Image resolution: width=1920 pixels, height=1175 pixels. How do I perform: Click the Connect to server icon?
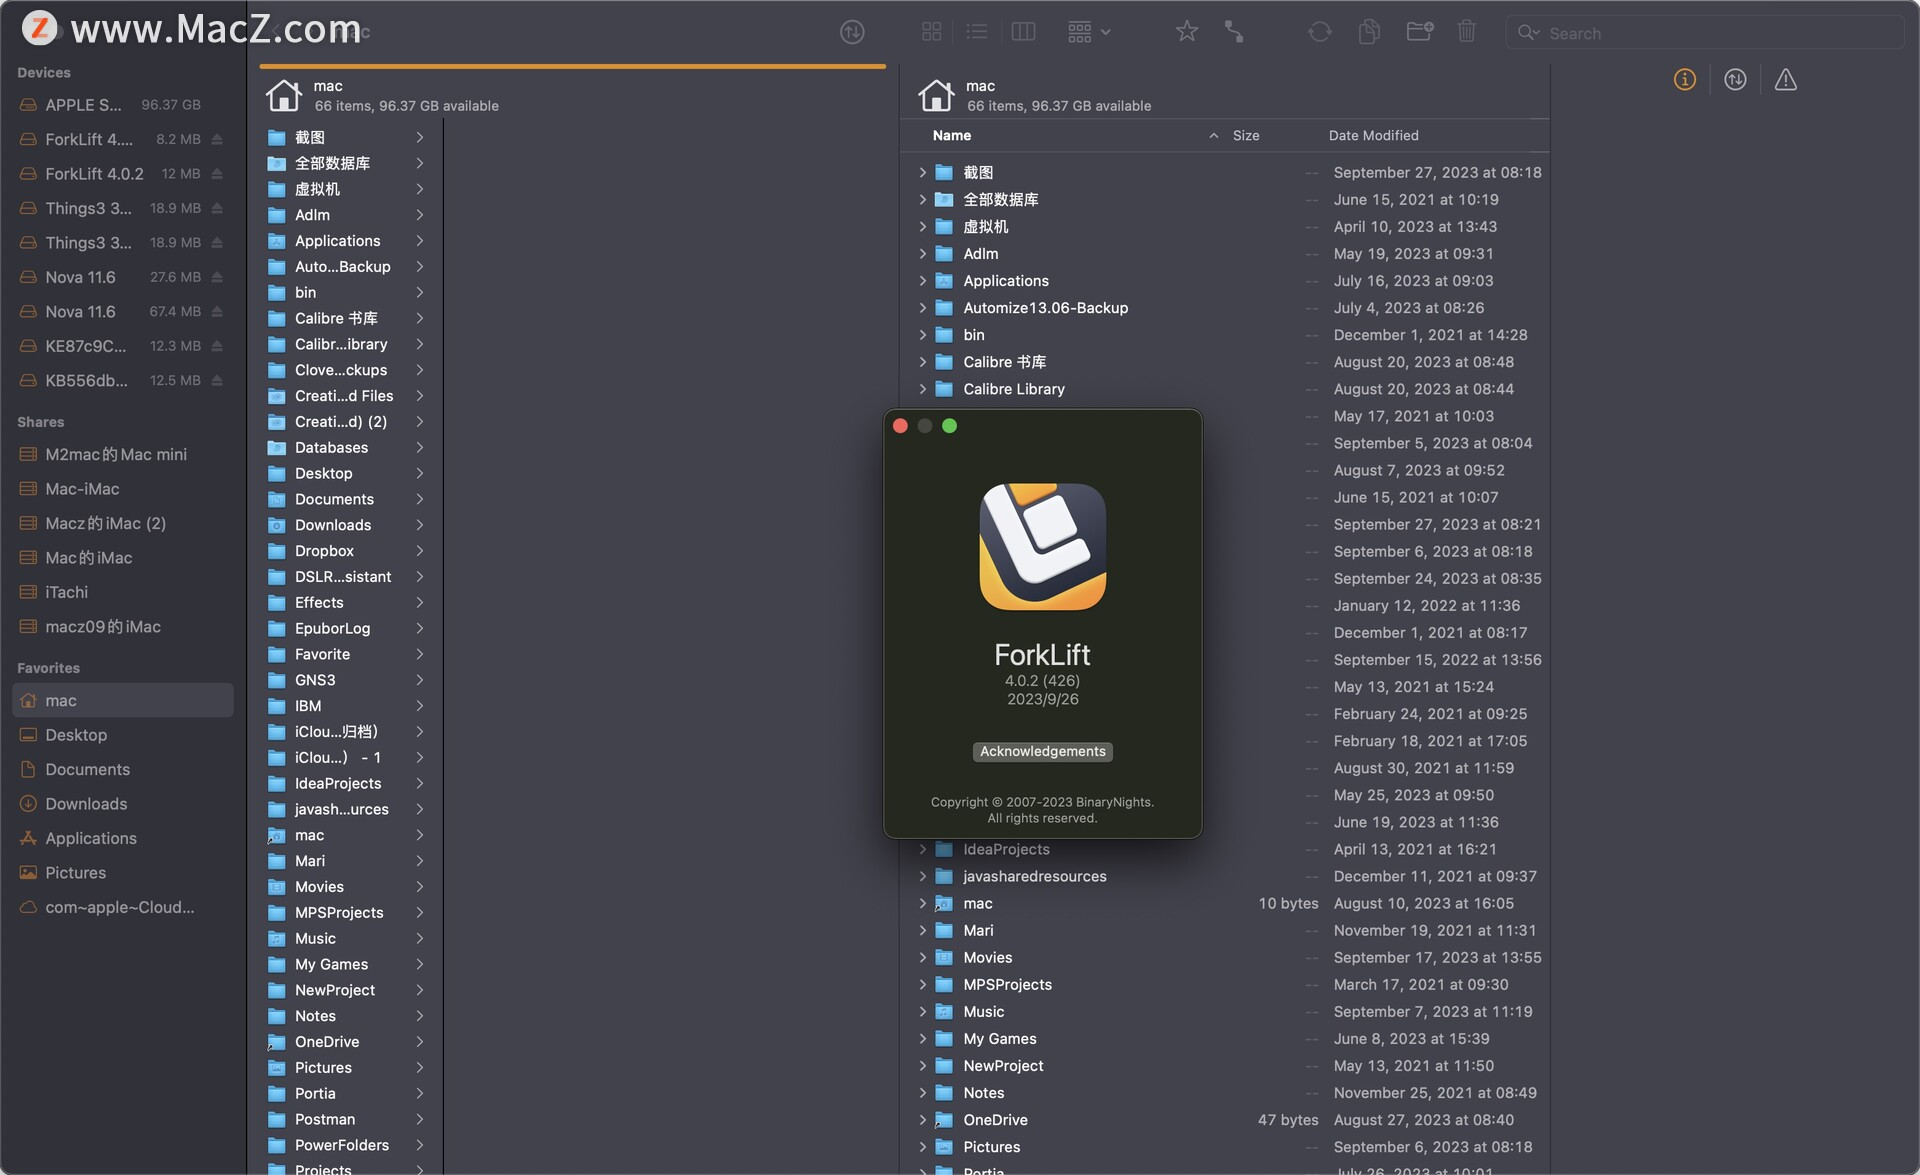pos(1234,32)
